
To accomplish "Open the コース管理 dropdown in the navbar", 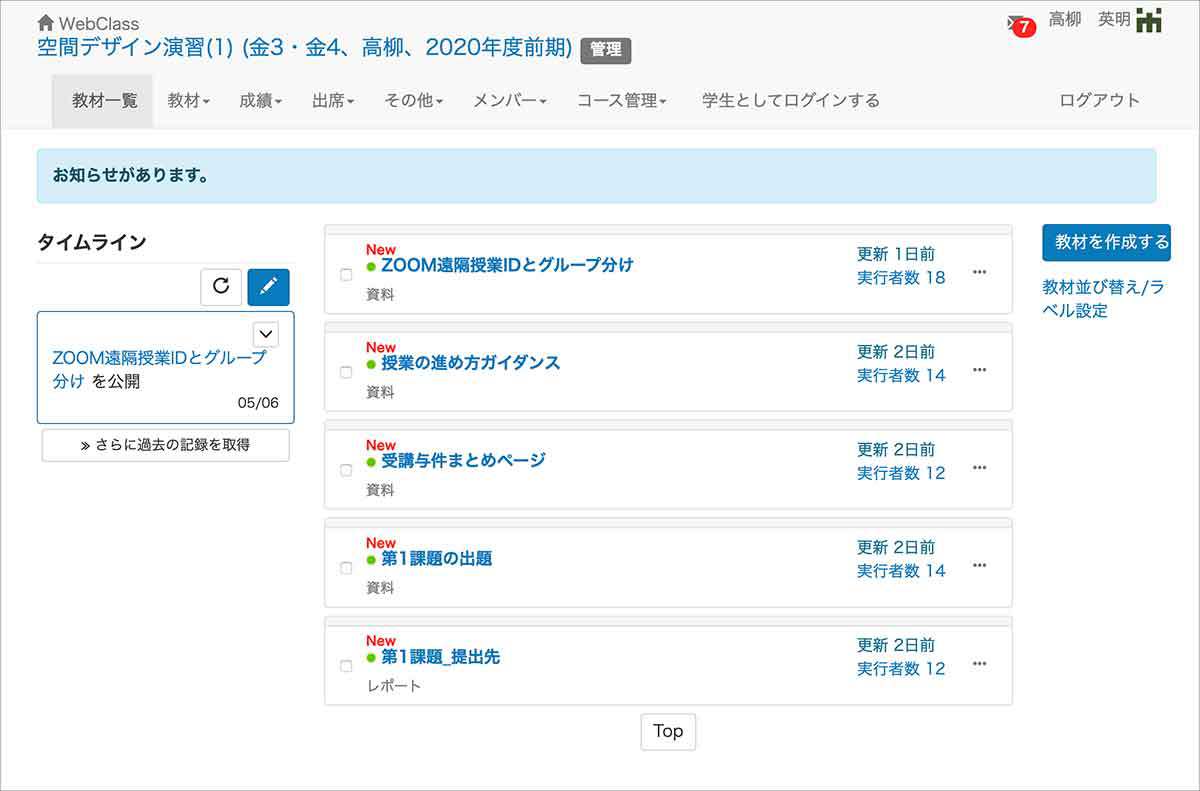I will coord(621,100).
